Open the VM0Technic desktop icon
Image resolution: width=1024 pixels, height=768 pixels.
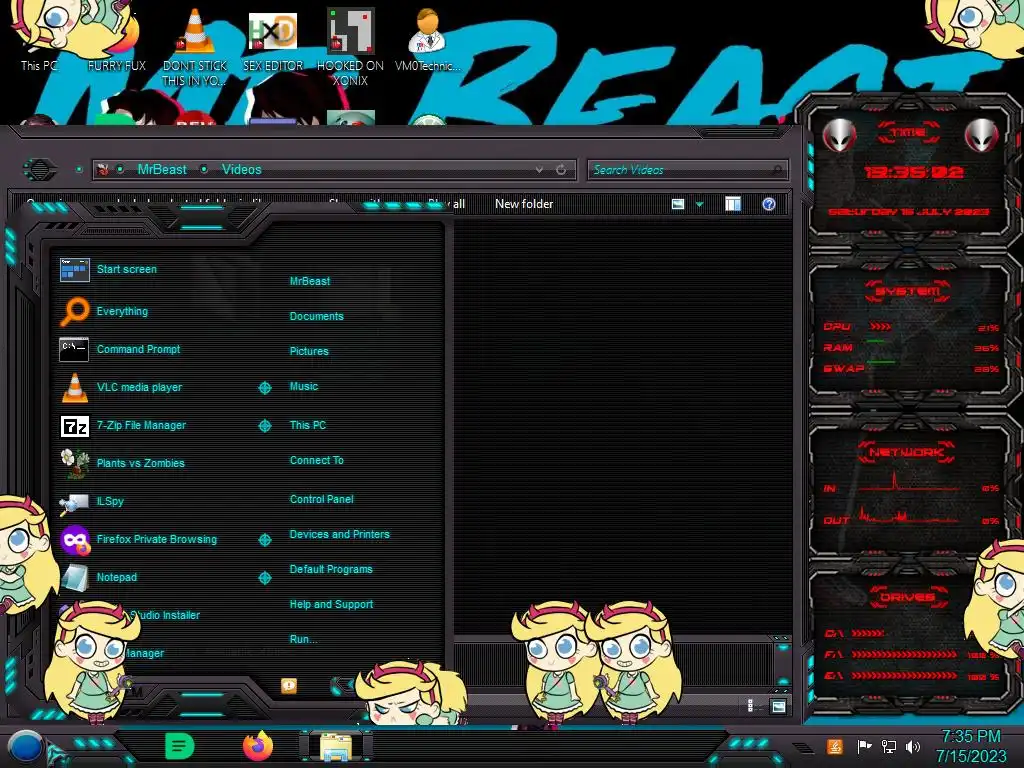(x=428, y=39)
